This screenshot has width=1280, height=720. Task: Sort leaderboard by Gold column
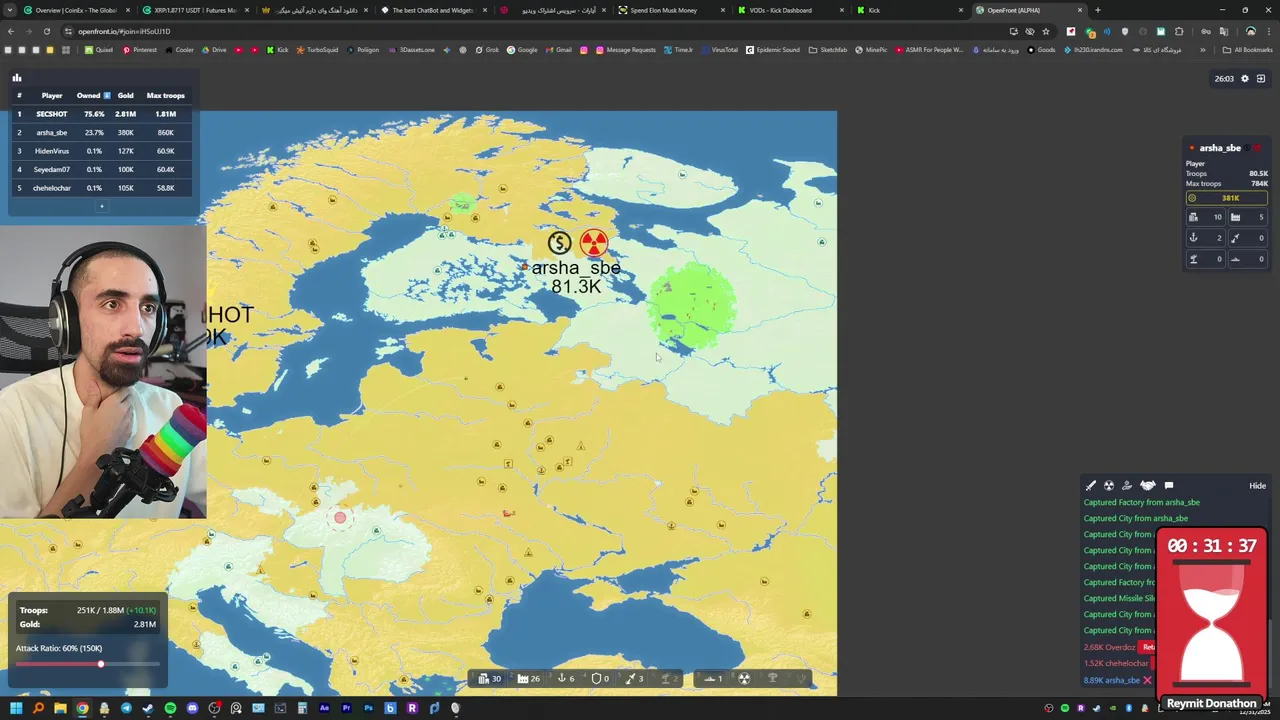[125, 95]
